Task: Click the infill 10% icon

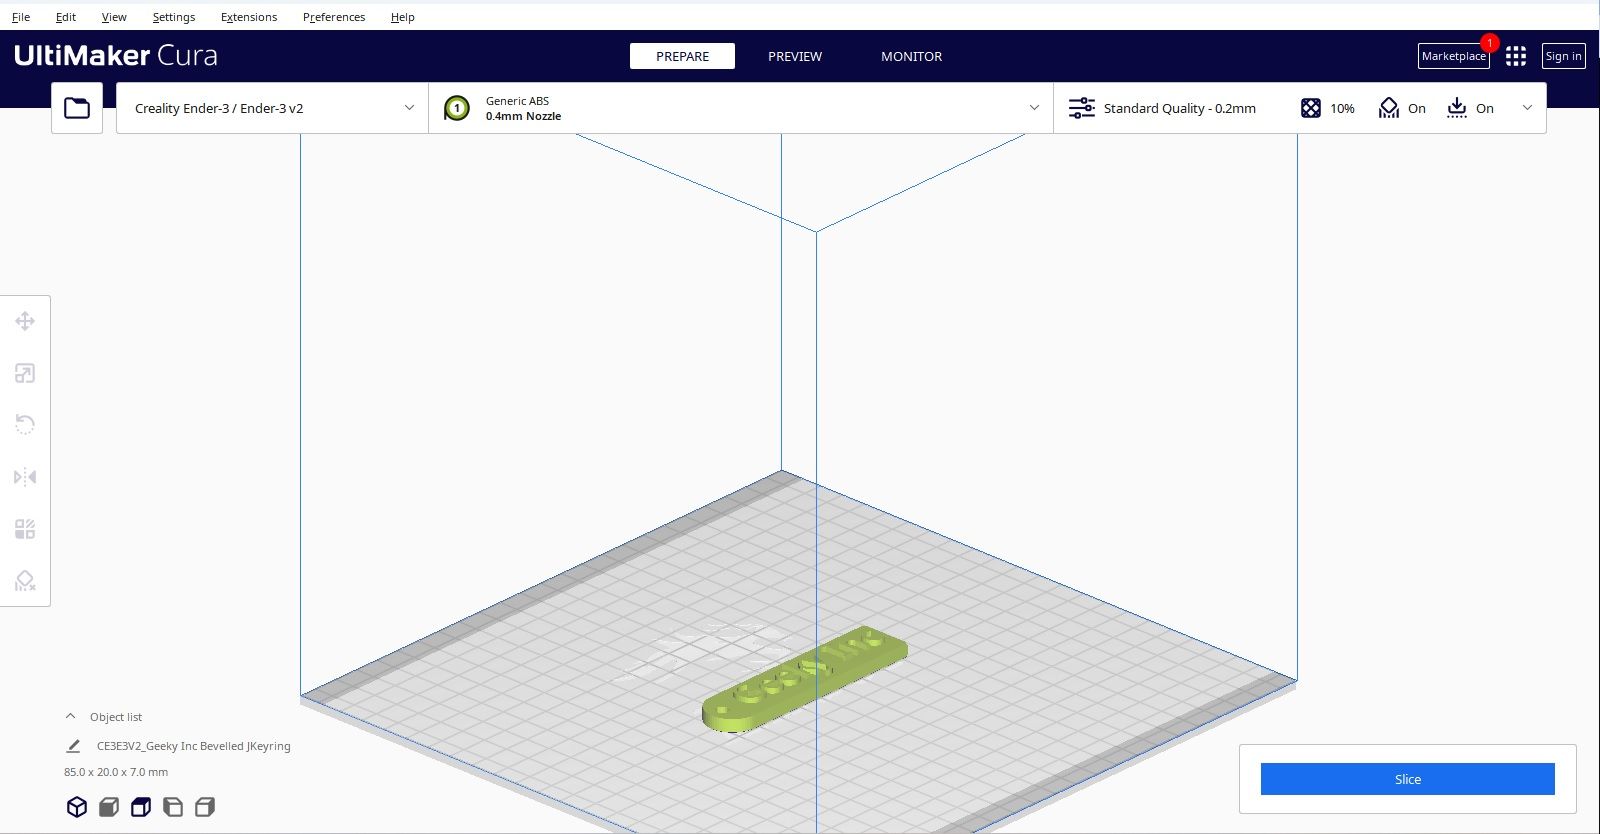Action: [1311, 108]
